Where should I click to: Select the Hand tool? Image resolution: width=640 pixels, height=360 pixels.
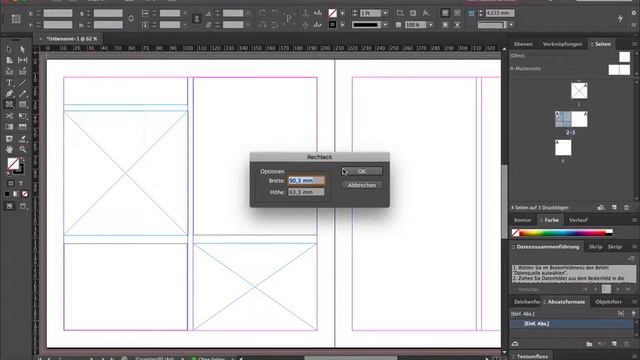click(9, 150)
